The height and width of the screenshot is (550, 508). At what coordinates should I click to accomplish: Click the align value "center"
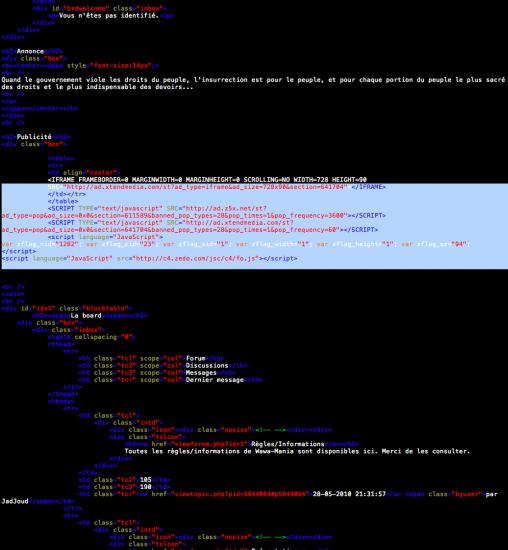point(101,173)
